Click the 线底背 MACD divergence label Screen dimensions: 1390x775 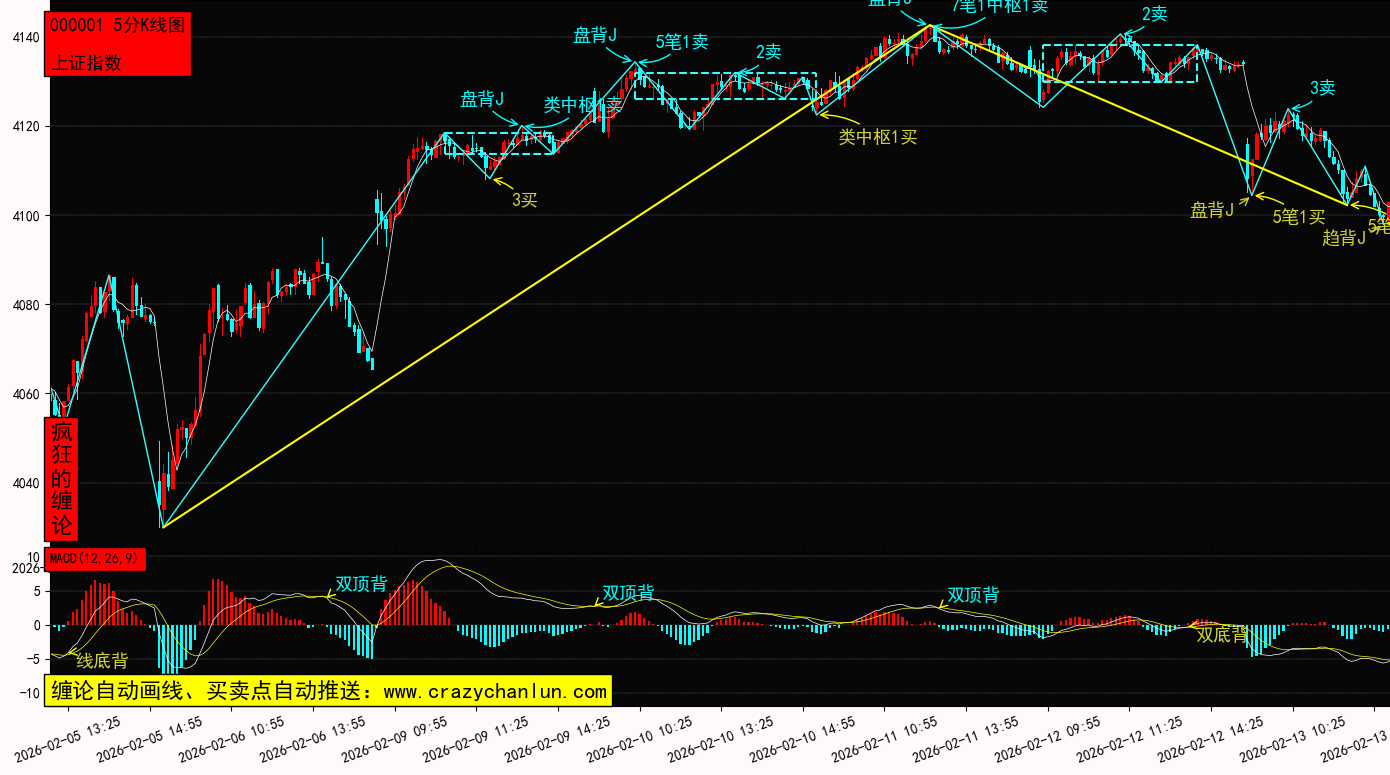[x=102, y=661]
